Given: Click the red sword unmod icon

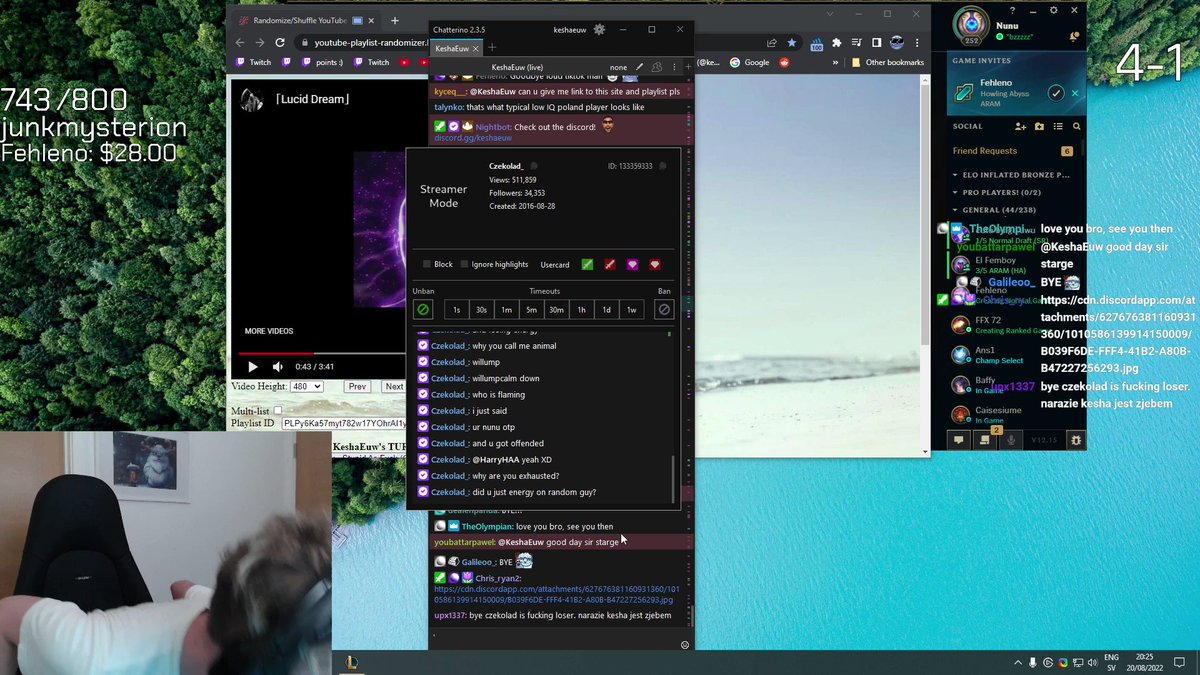Looking at the screenshot, I should 609,264.
